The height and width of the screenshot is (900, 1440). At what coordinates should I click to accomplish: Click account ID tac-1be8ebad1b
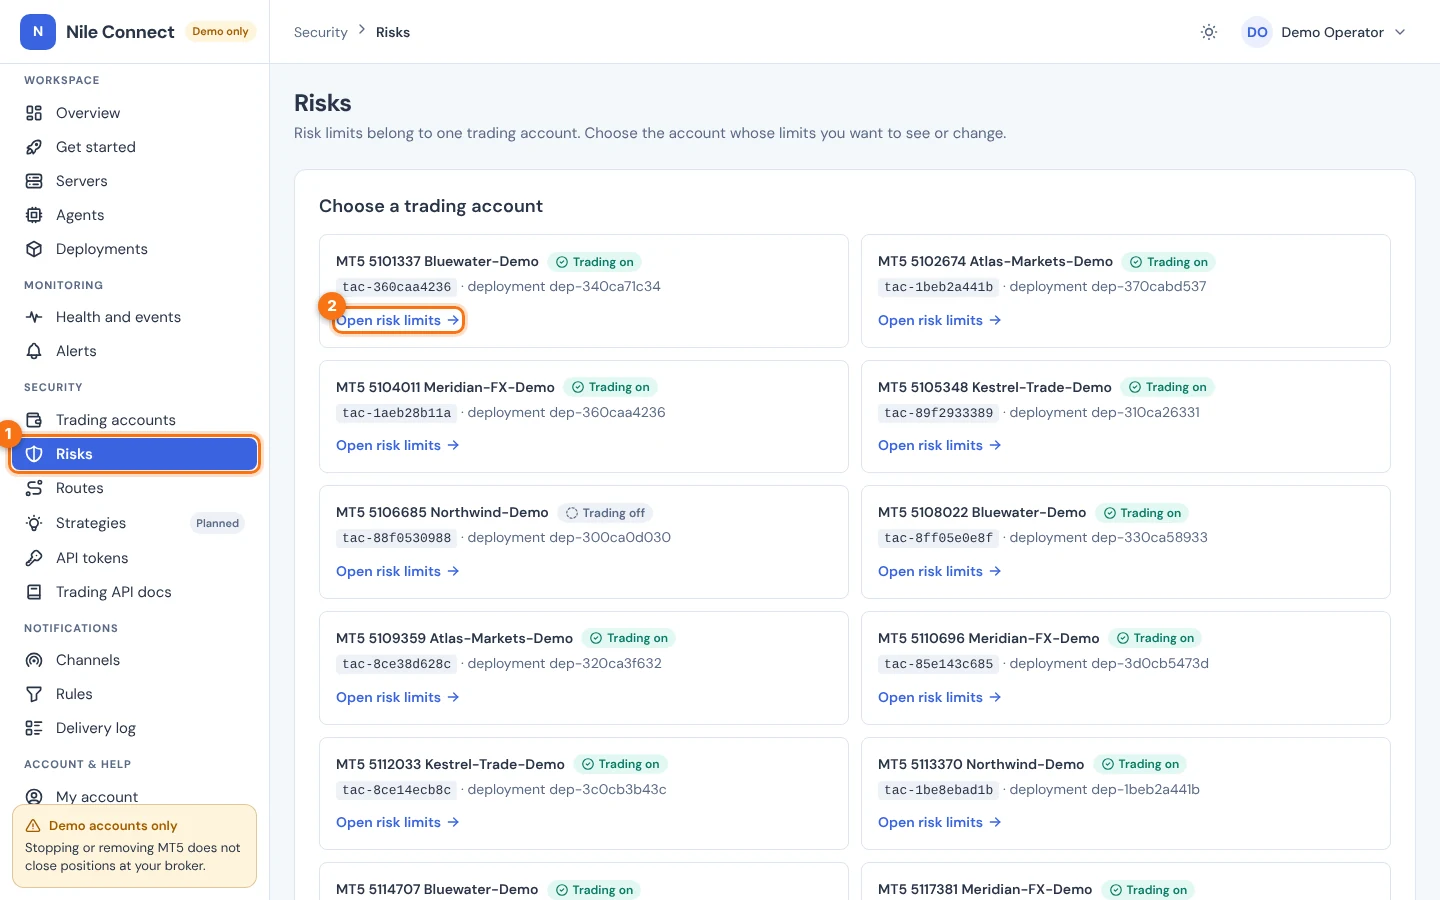(x=939, y=790)
